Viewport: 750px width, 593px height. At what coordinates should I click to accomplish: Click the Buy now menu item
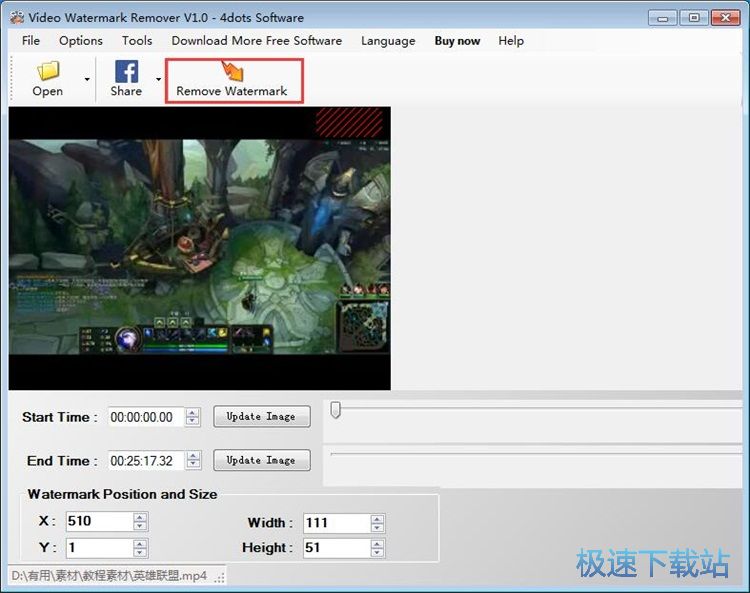click(x=457, y=41)
